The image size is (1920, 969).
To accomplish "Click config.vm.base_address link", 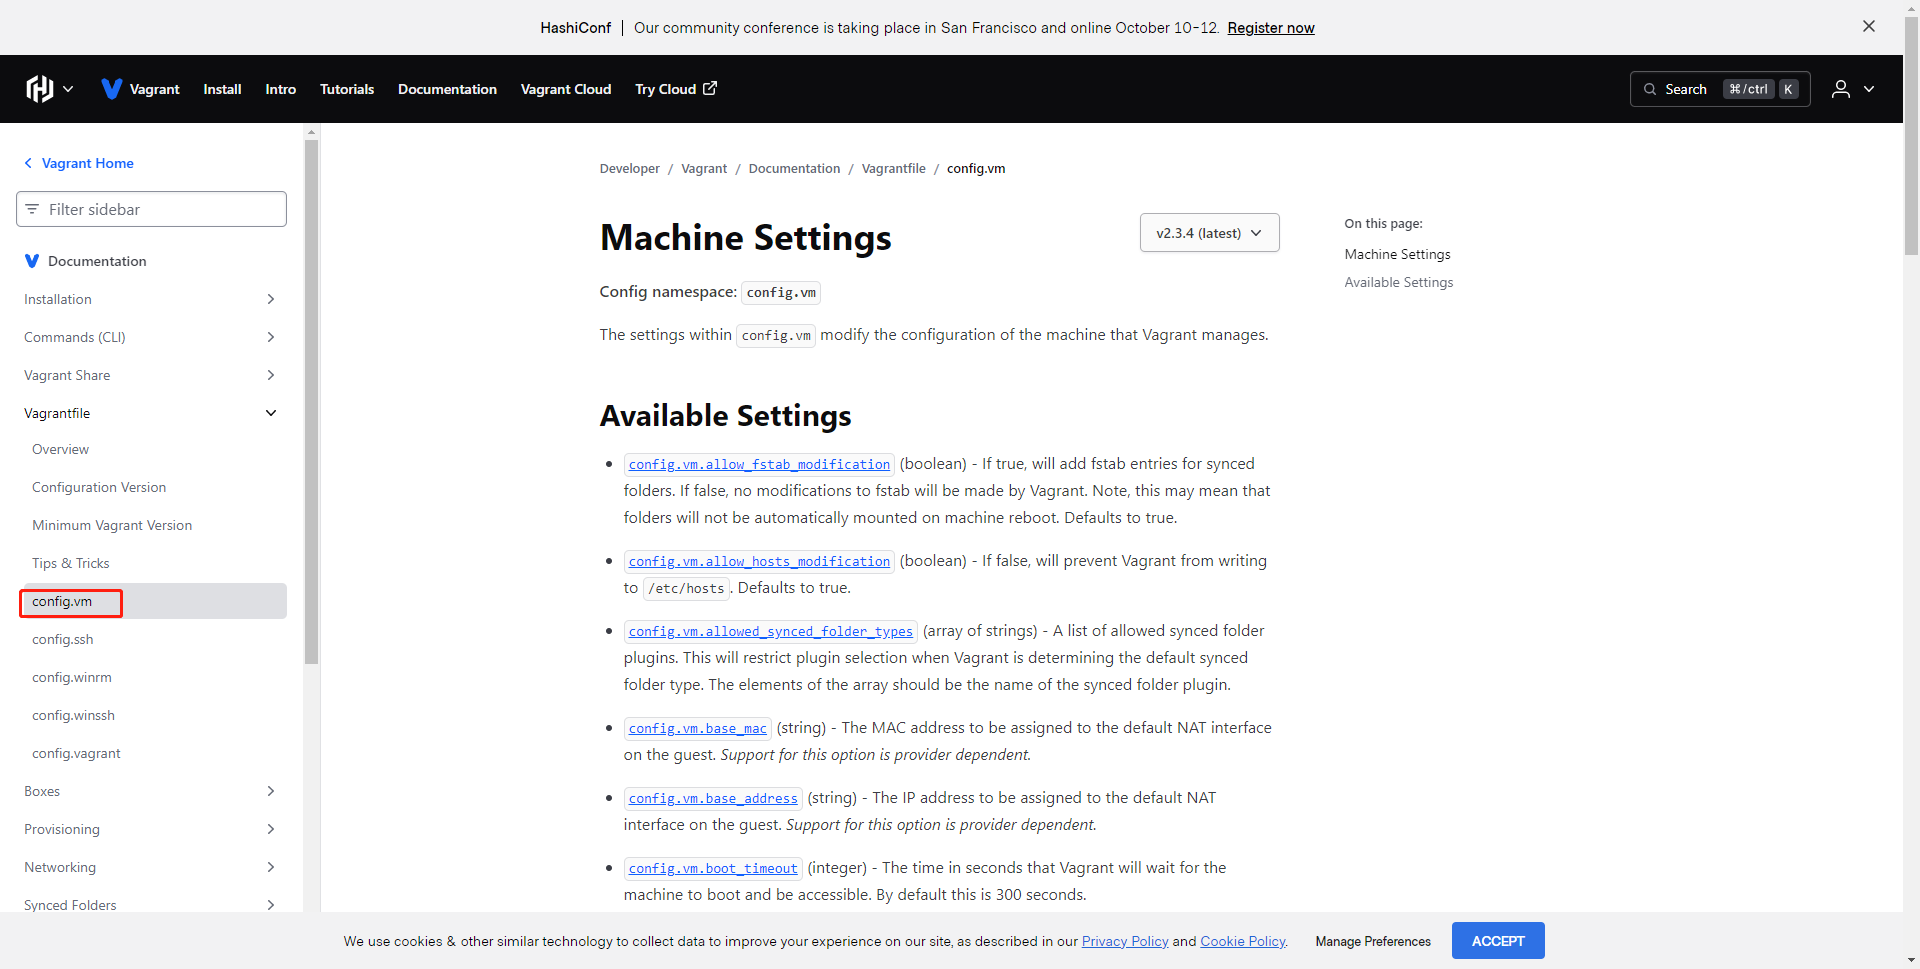I will [x=713, y=798].
